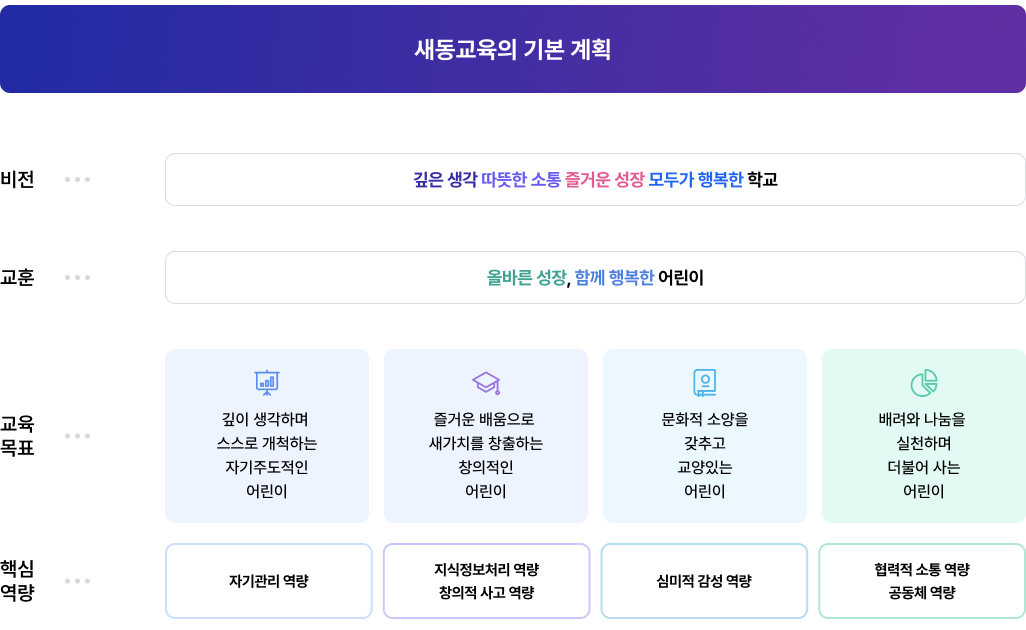Click the pie chart icon
Viewport: 1026px width, 630px height.
(x=924, y=382)
